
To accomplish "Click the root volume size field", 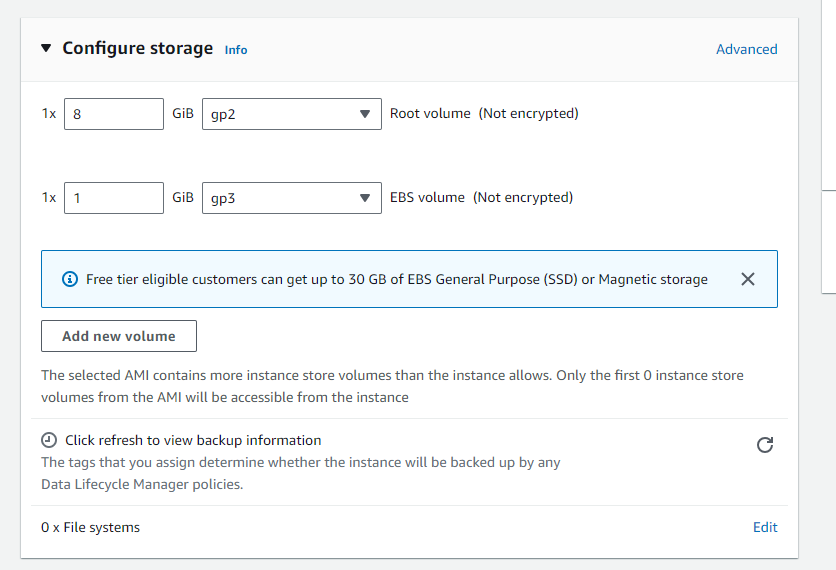I will [x=114, y=114].
